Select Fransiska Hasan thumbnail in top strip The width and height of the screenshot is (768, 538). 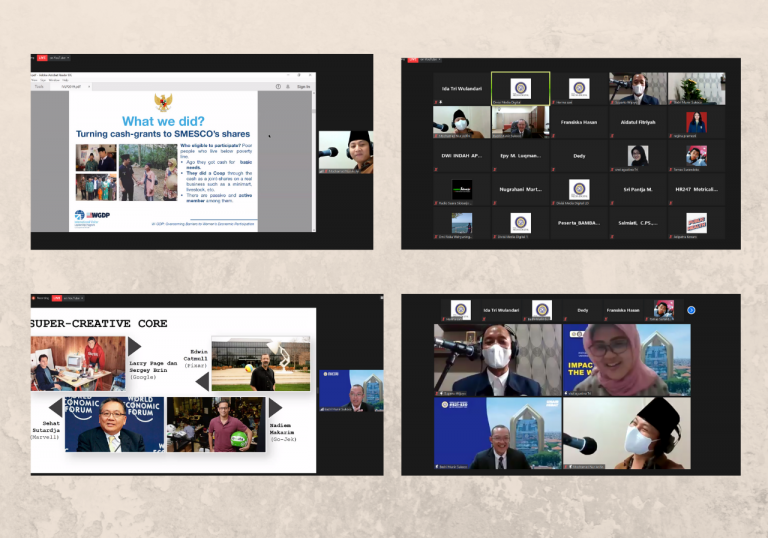tap(623, 310)
